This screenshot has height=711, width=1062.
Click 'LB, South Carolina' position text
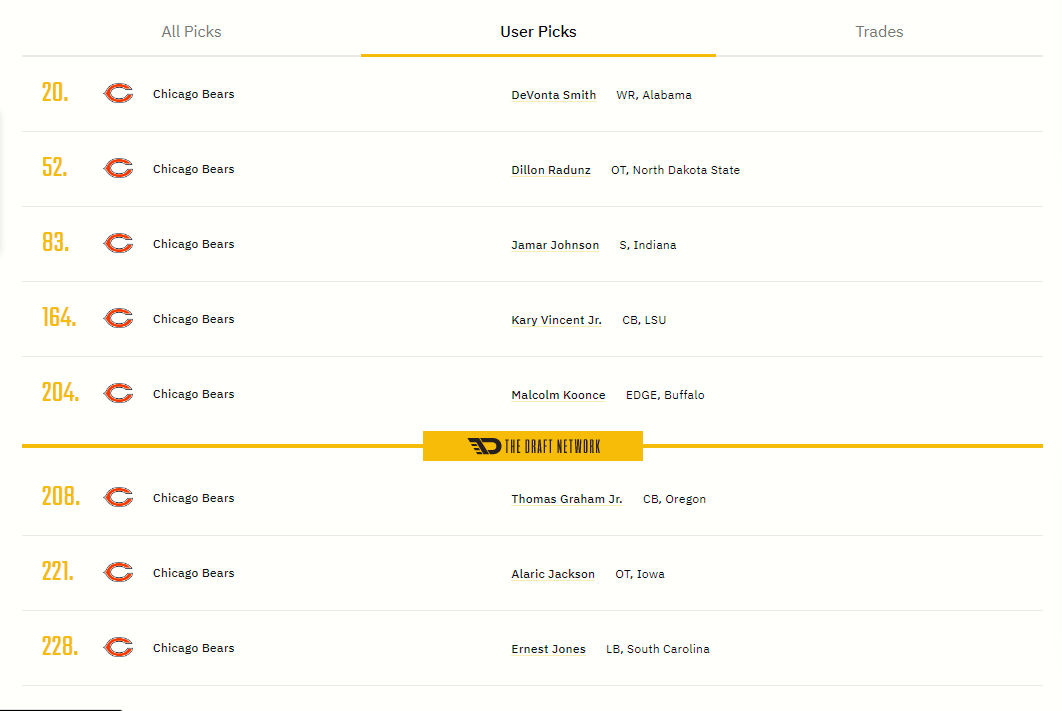click(658, 649)
